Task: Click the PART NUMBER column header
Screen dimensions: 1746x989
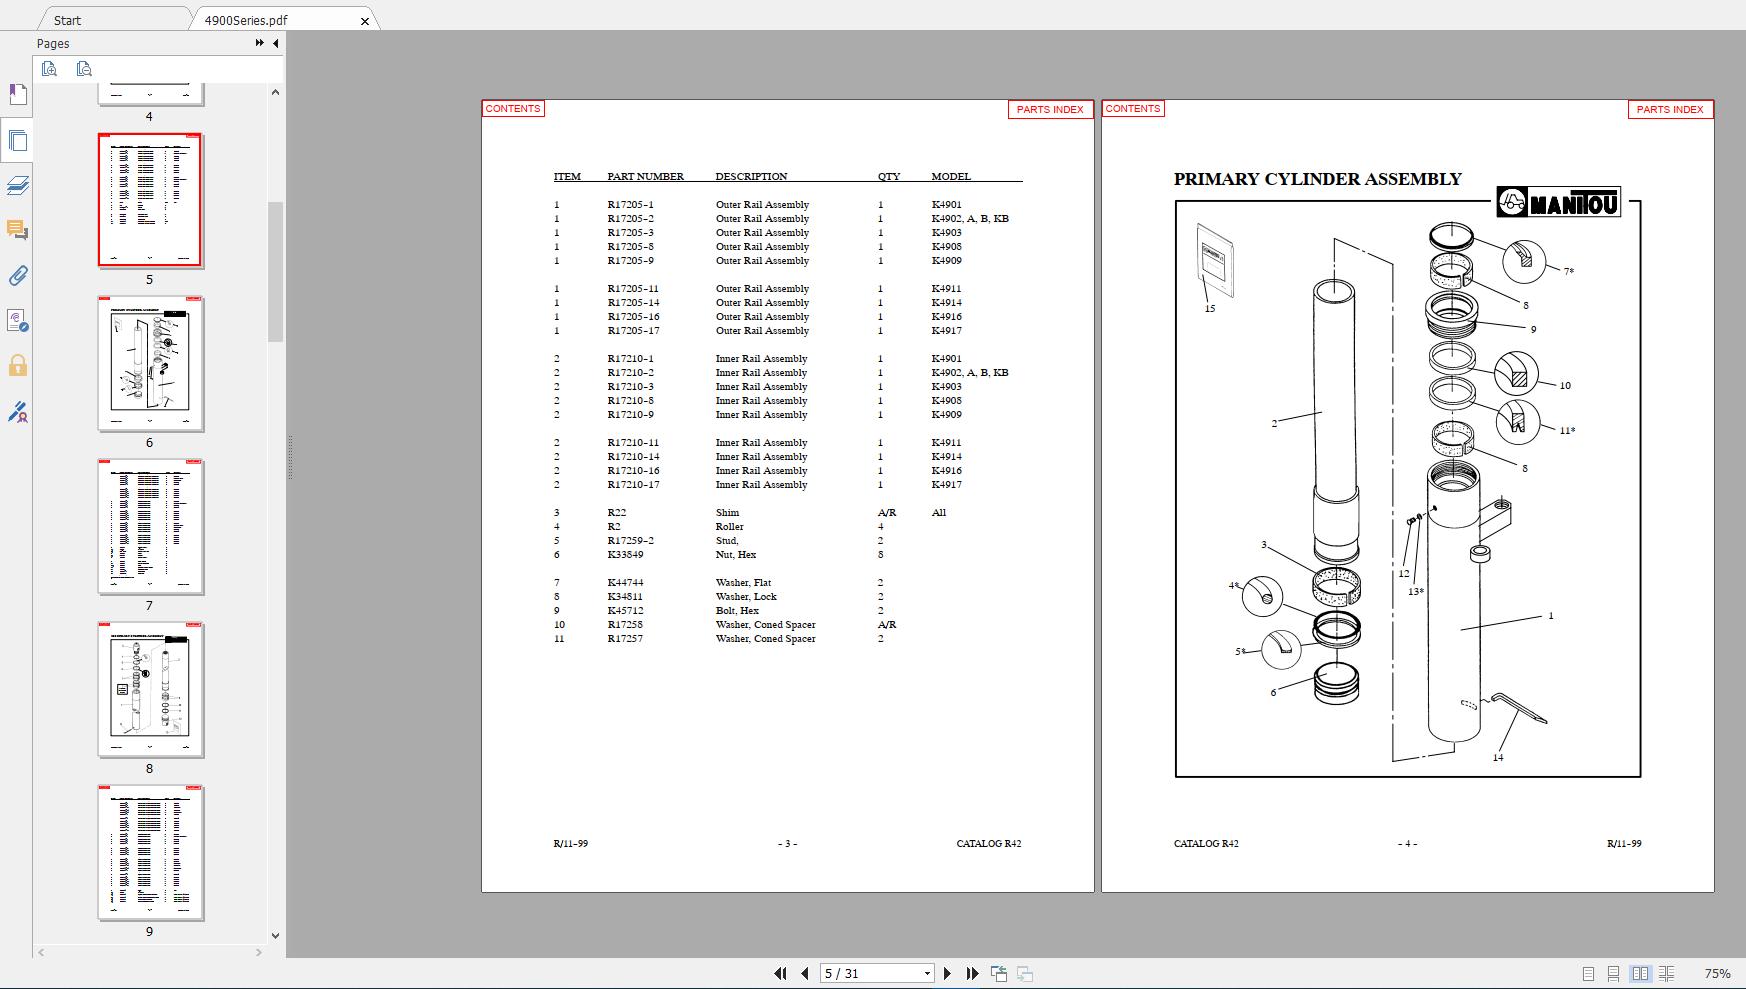Action: coord(645,176)
